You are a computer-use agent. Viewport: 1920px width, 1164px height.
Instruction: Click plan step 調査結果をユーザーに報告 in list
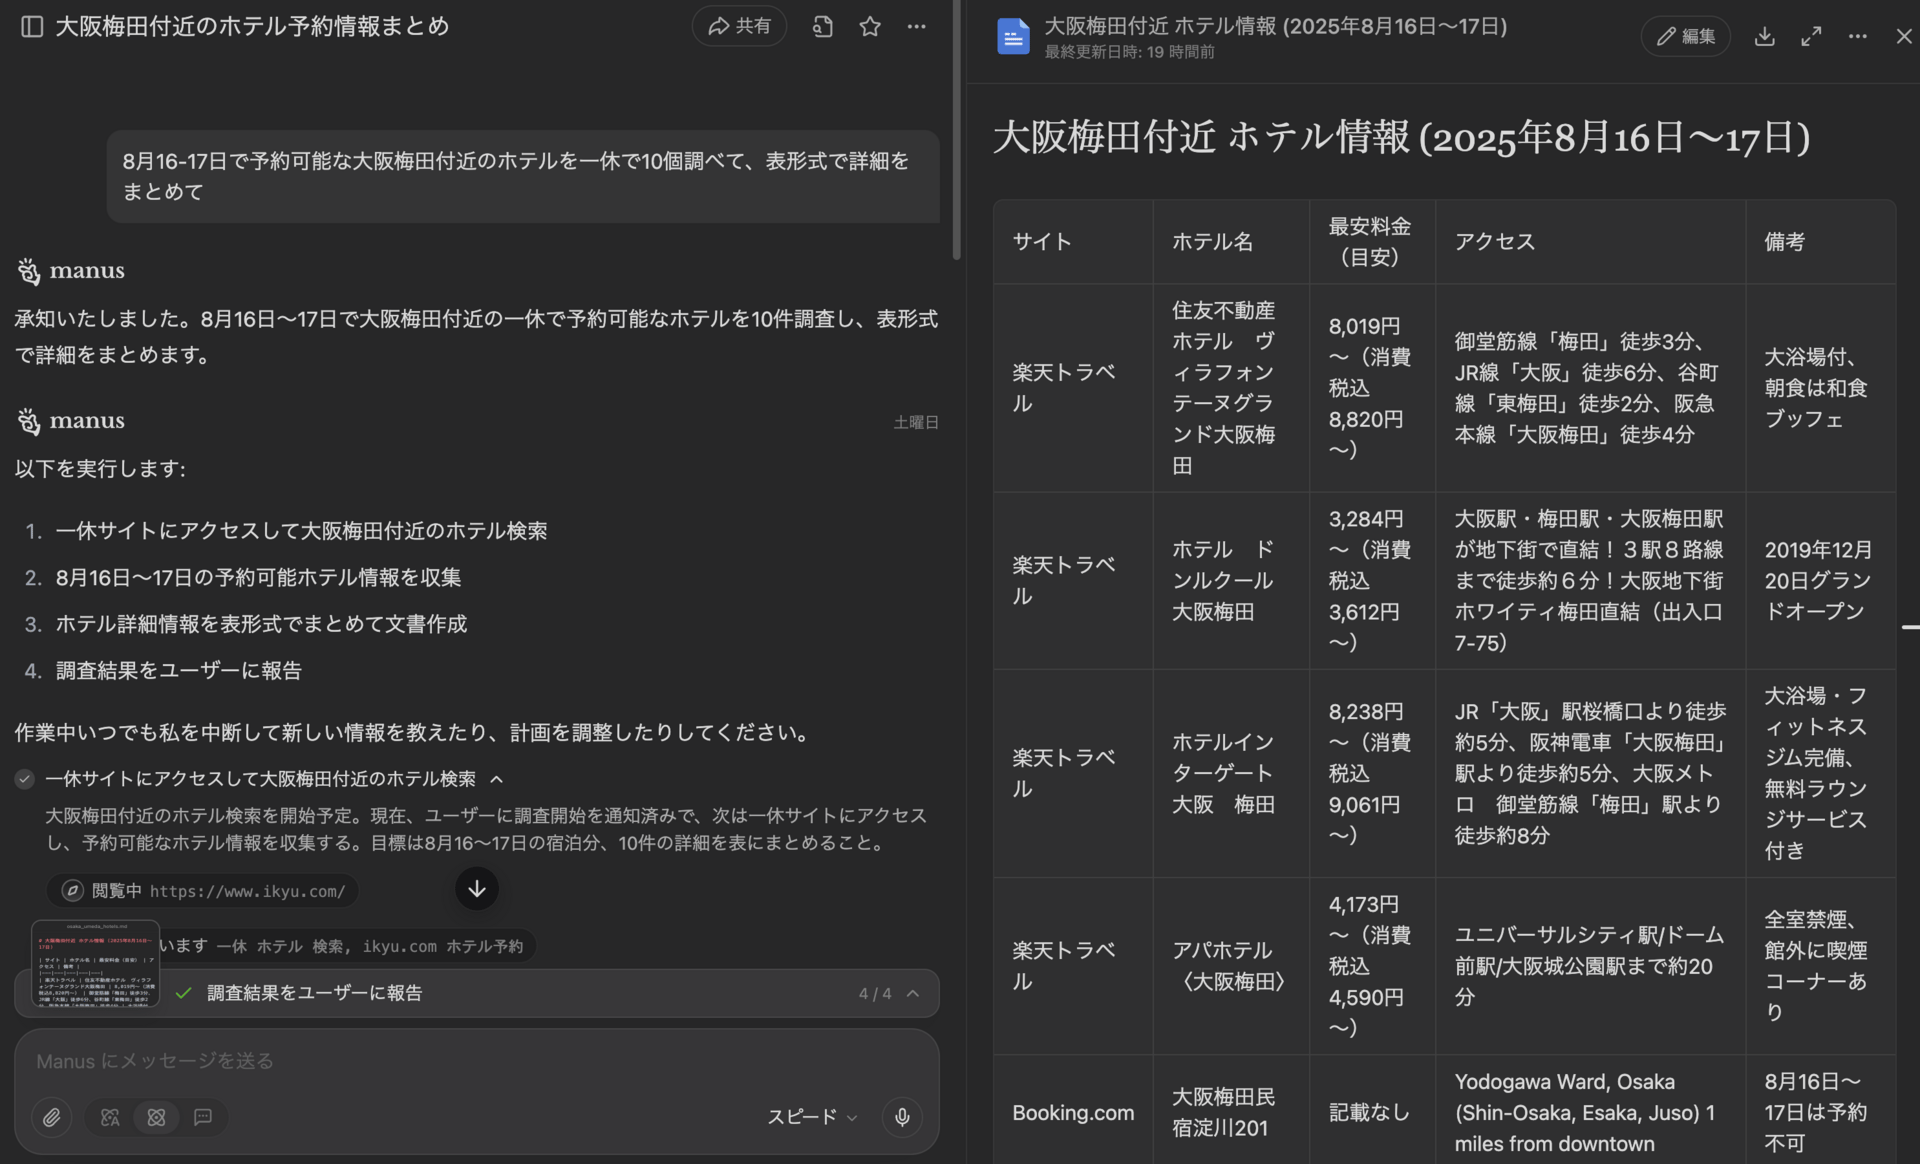pos(179,671)
